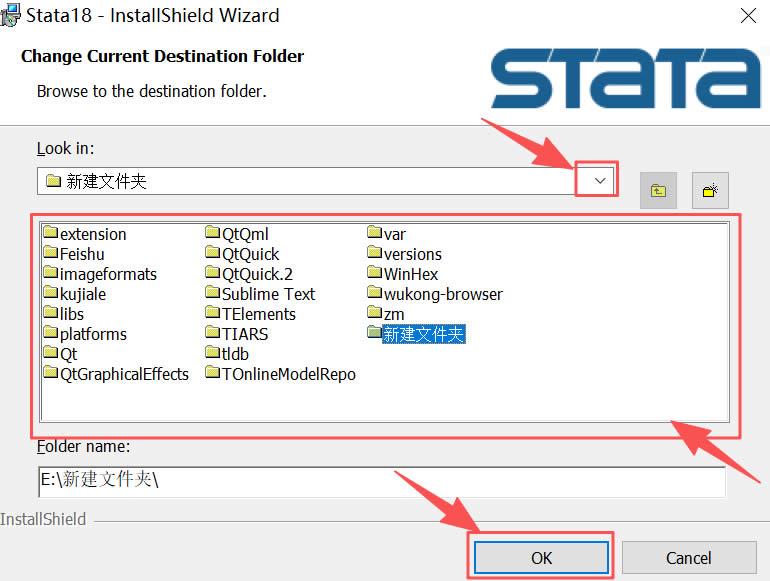Click the WinHex folder icon
Viewport: 770px width, 581px height.
[375, 274]
